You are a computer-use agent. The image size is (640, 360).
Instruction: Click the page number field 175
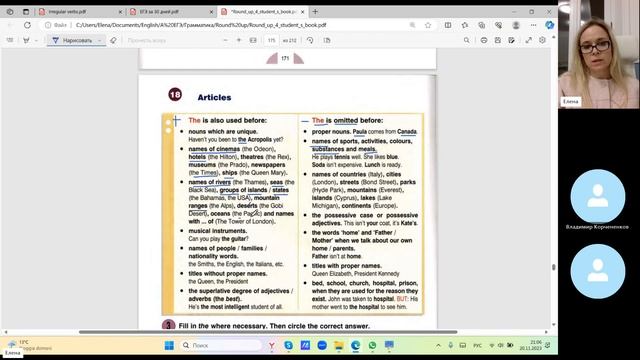pyautogui.click(x=271, y=40)
